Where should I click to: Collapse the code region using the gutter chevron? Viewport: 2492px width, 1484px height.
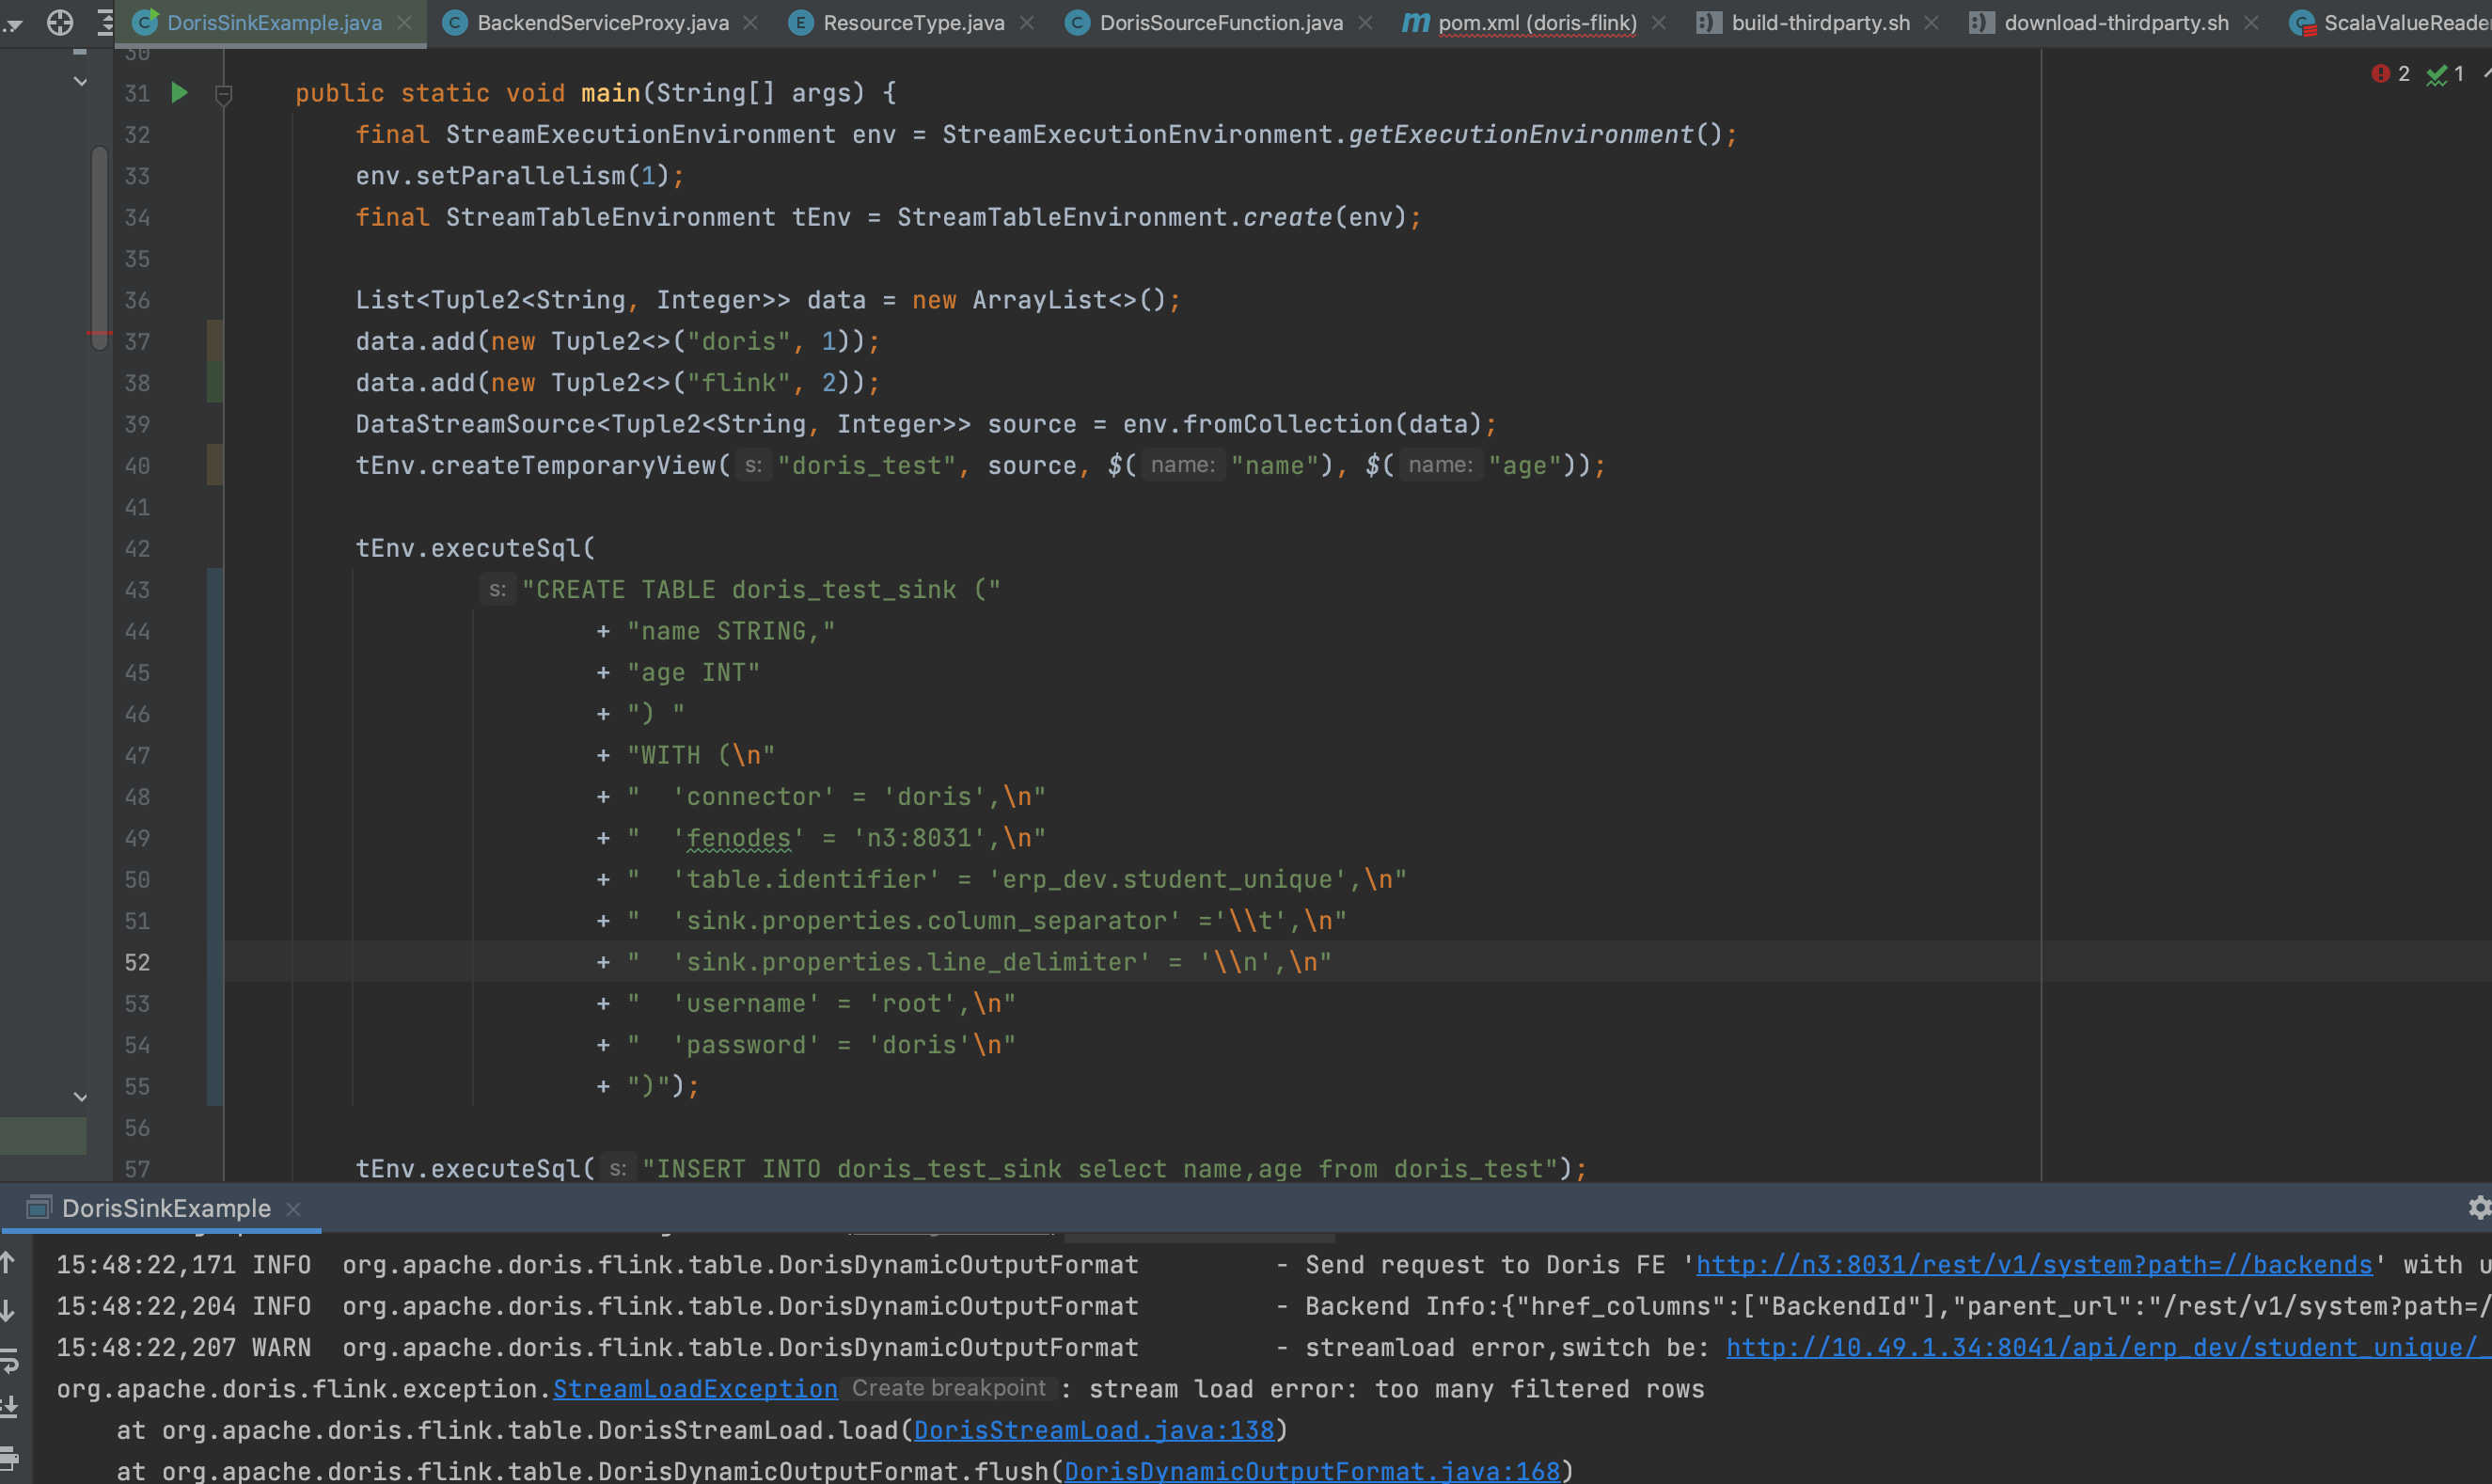[225, 96]
